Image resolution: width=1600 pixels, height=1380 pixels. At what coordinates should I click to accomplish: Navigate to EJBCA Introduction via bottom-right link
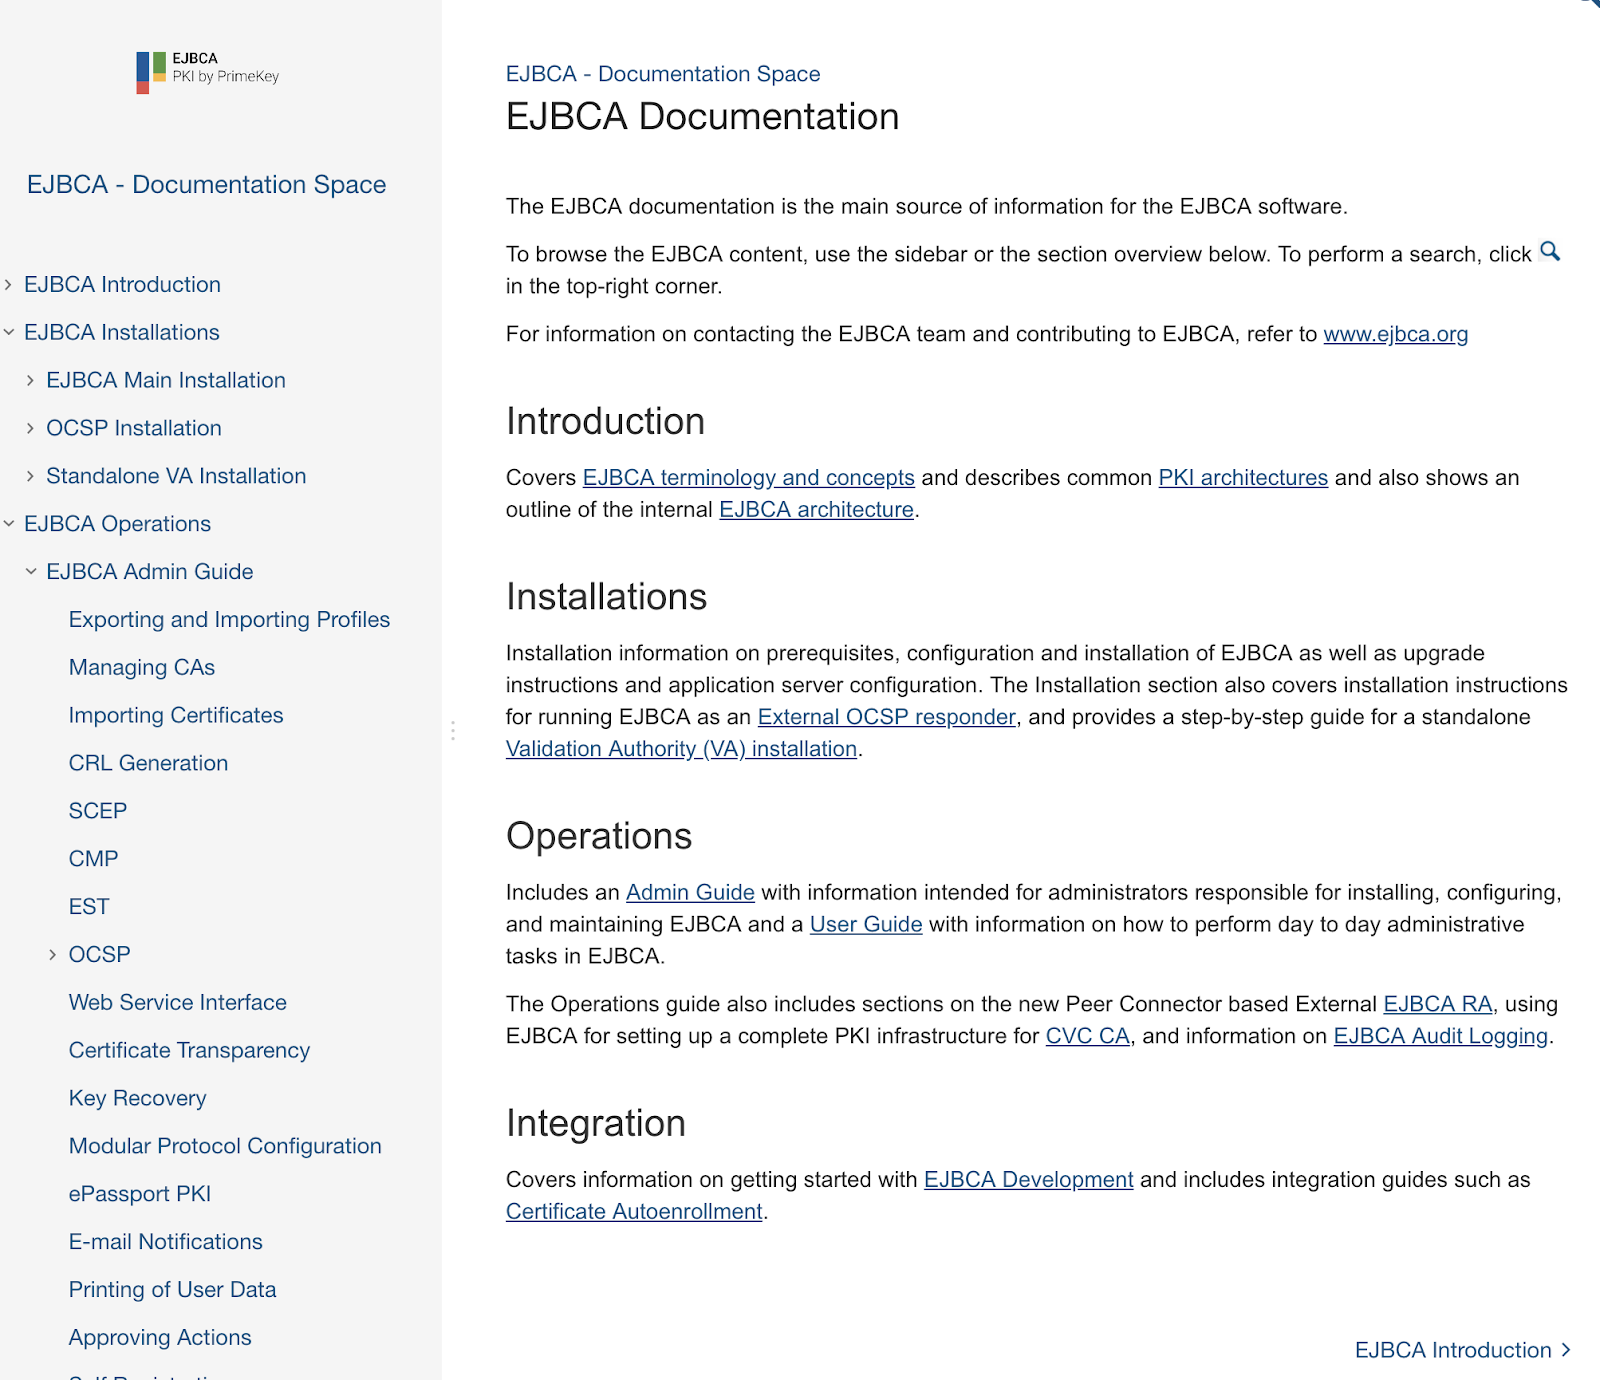tap(1454, 1349)
